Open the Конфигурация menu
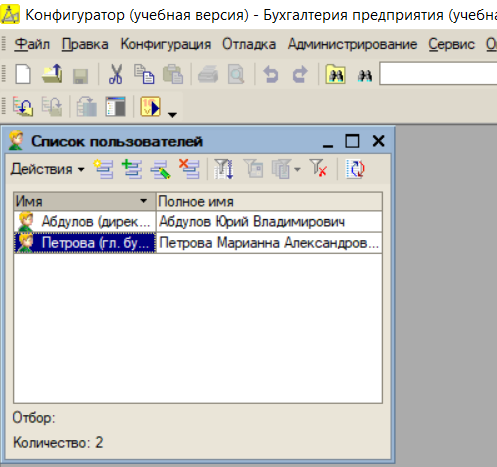Viewport: 497px width, 467px height. (x=166, y=44)
